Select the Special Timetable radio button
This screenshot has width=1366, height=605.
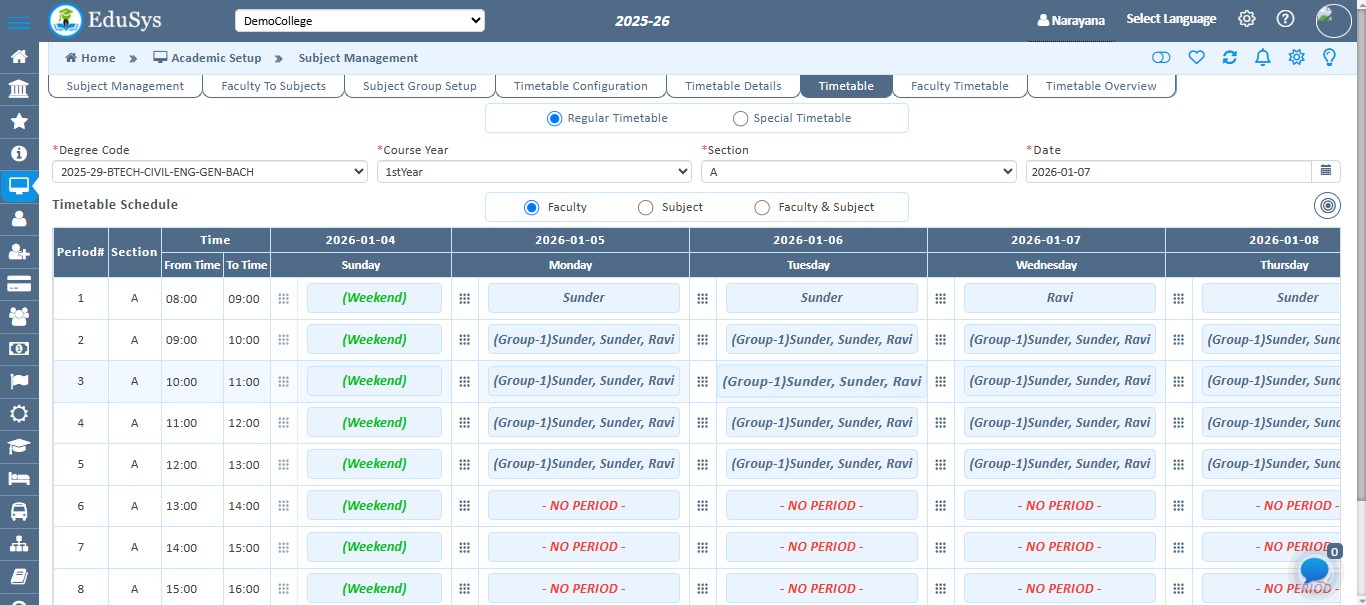740,118
